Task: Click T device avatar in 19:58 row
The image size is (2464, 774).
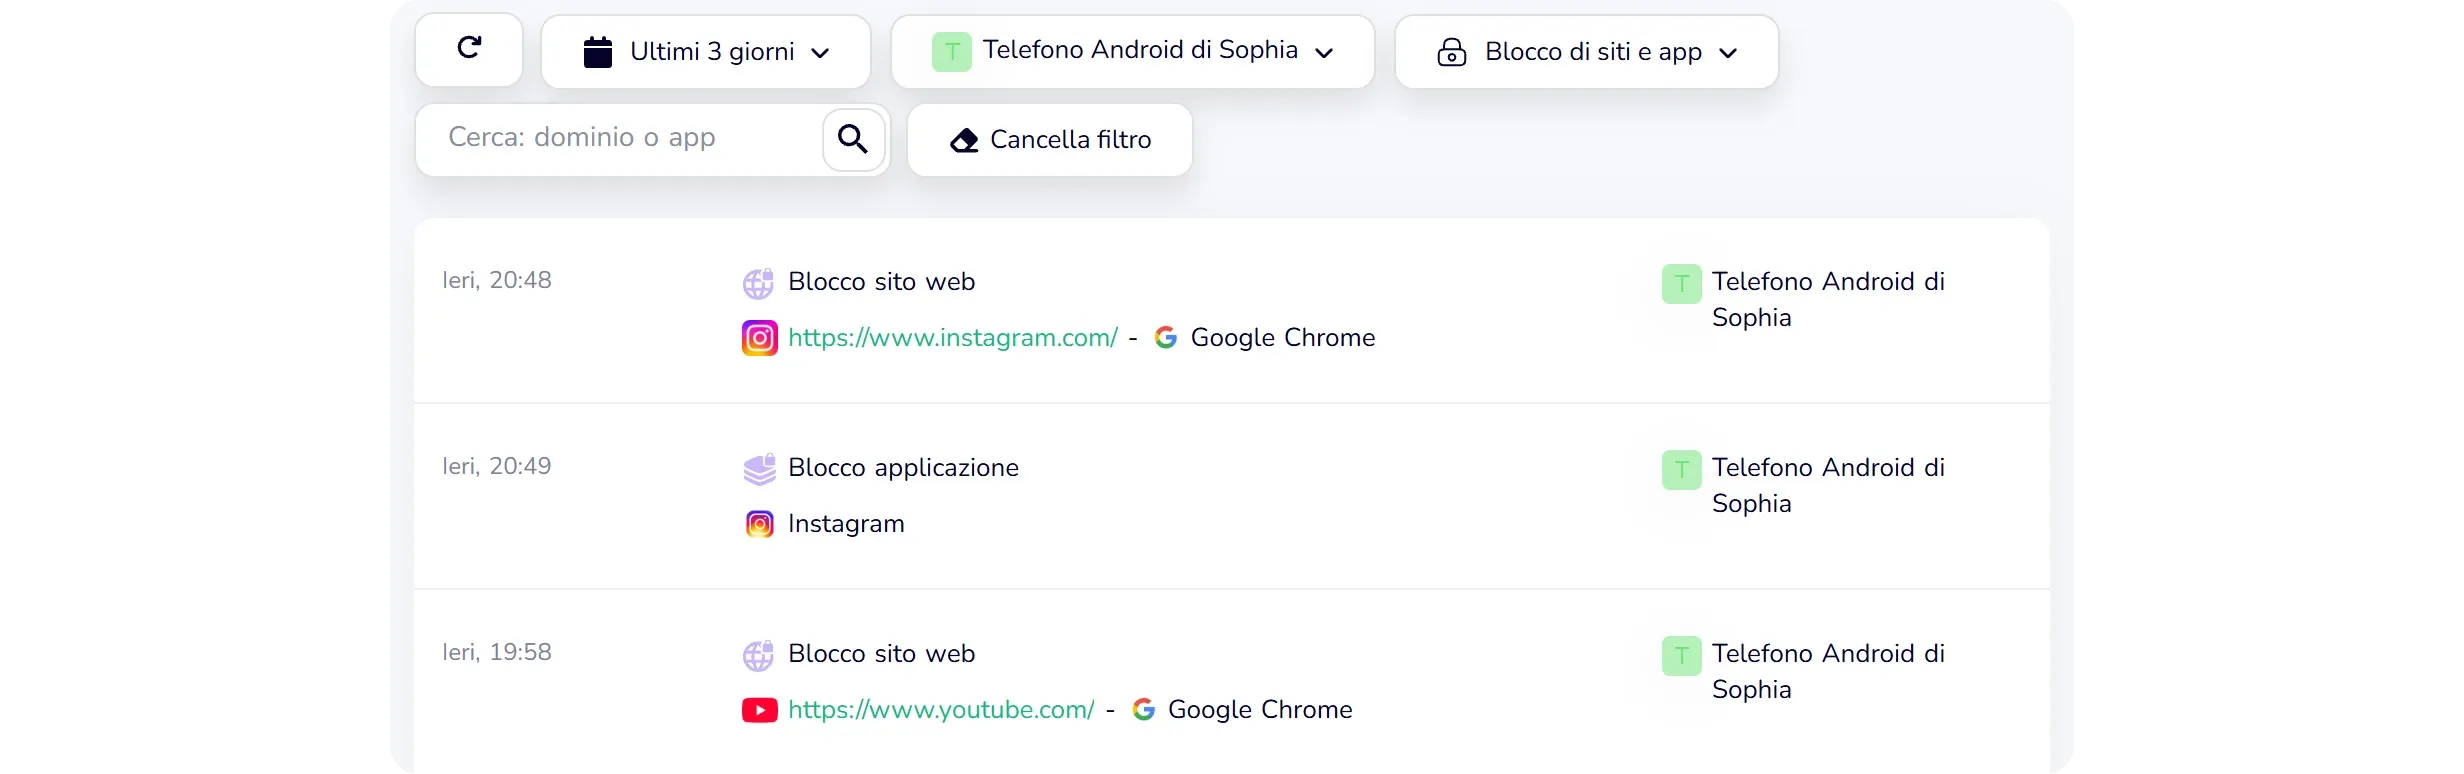Action: (1682, 656)
